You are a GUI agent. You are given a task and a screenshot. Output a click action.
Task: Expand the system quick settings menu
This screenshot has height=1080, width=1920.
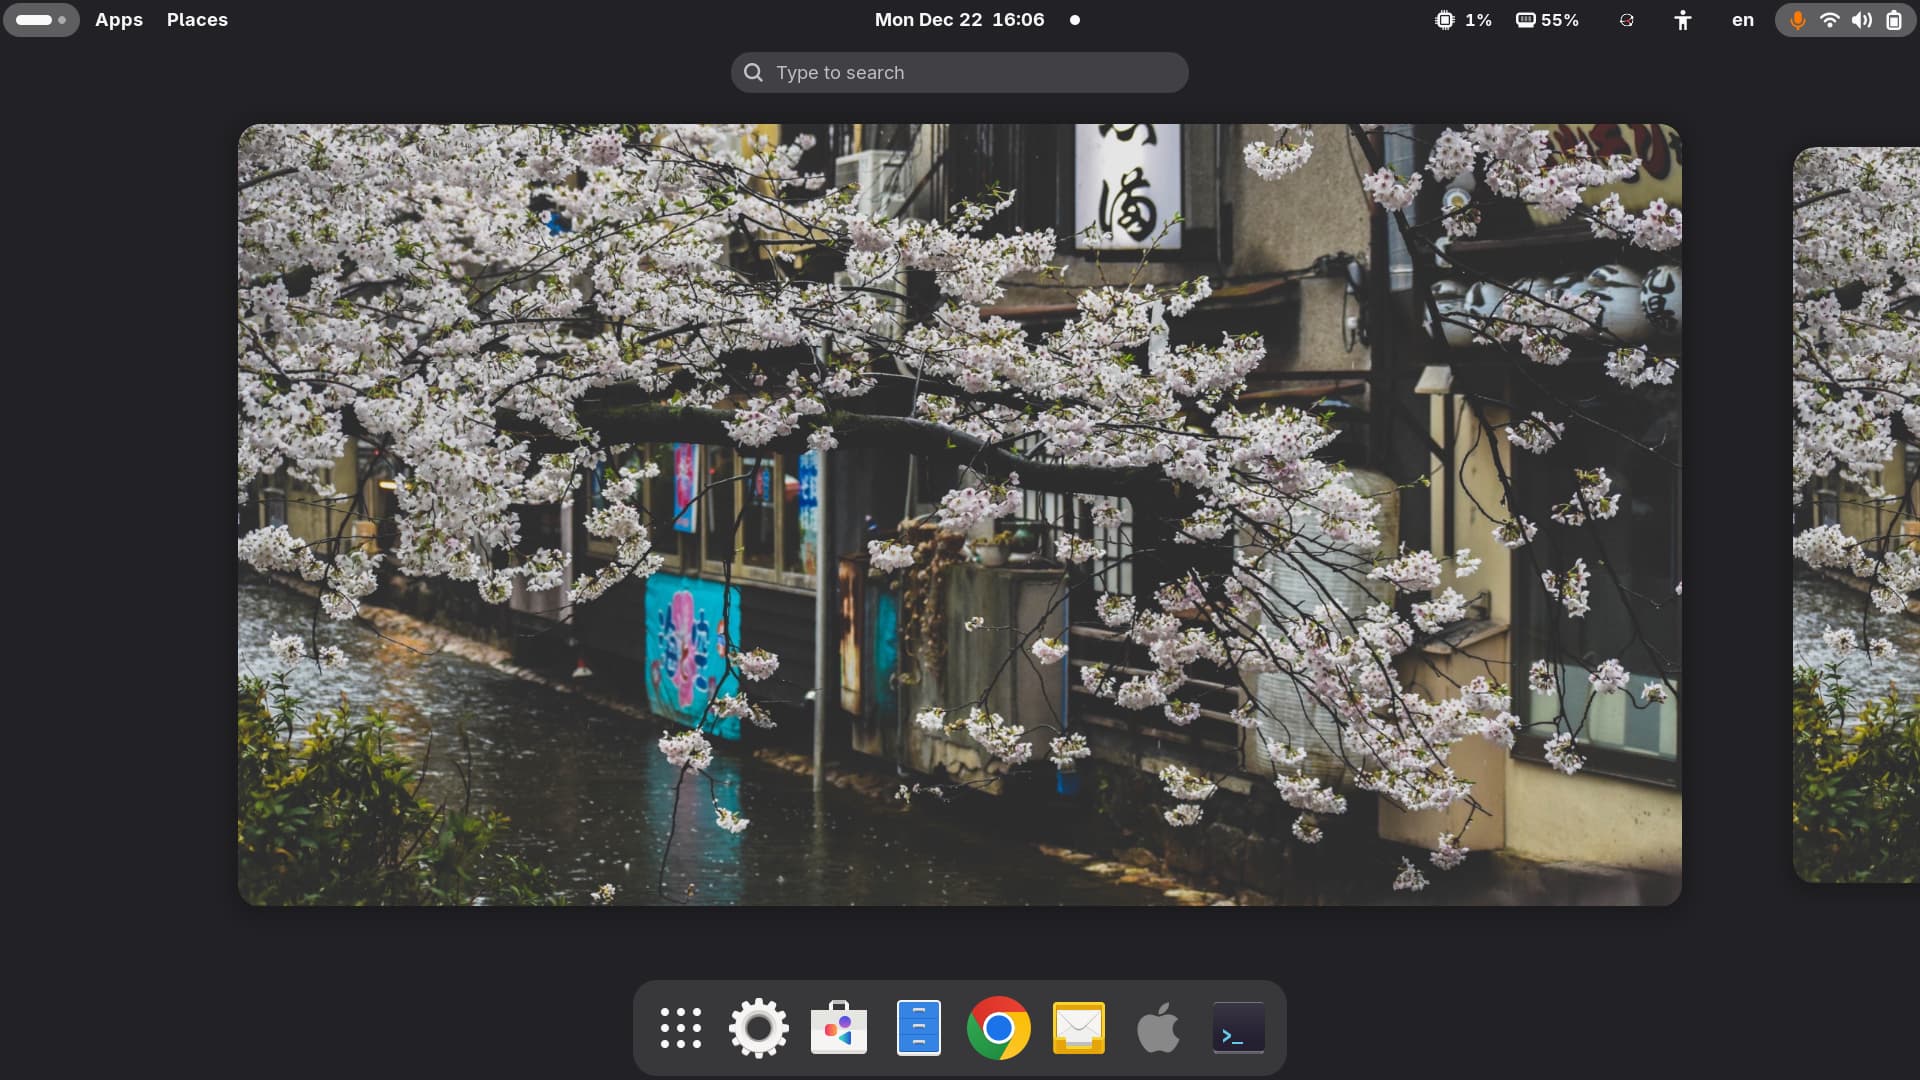pyautogui.click(x=1845, y=20)
